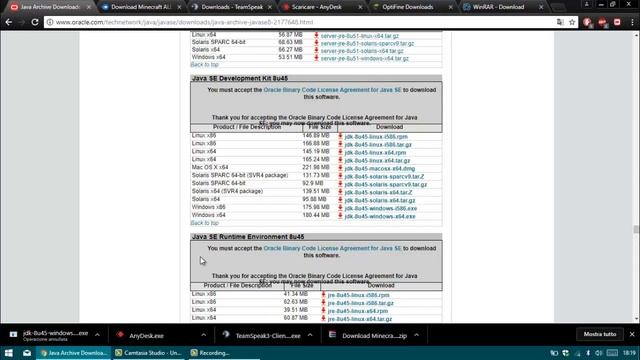Viewport: 640px width, 360px height.
Task: Click the red arrow beside jdk-8u45-linux-i586.rpm
Action: [x=340, y=136]
